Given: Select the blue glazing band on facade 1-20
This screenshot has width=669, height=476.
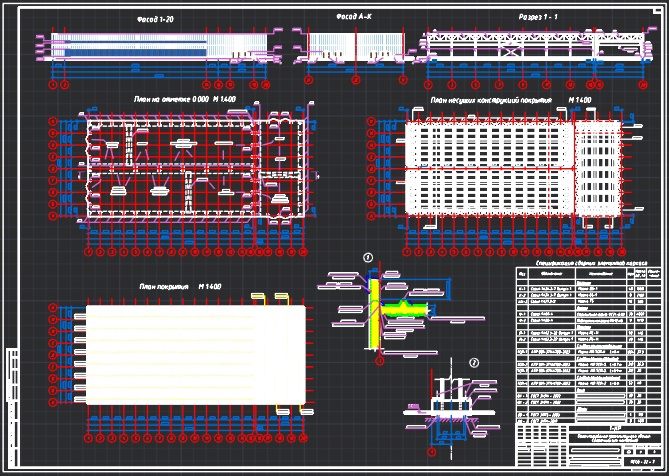Looking at the screenshot, I should click(137, 53).
